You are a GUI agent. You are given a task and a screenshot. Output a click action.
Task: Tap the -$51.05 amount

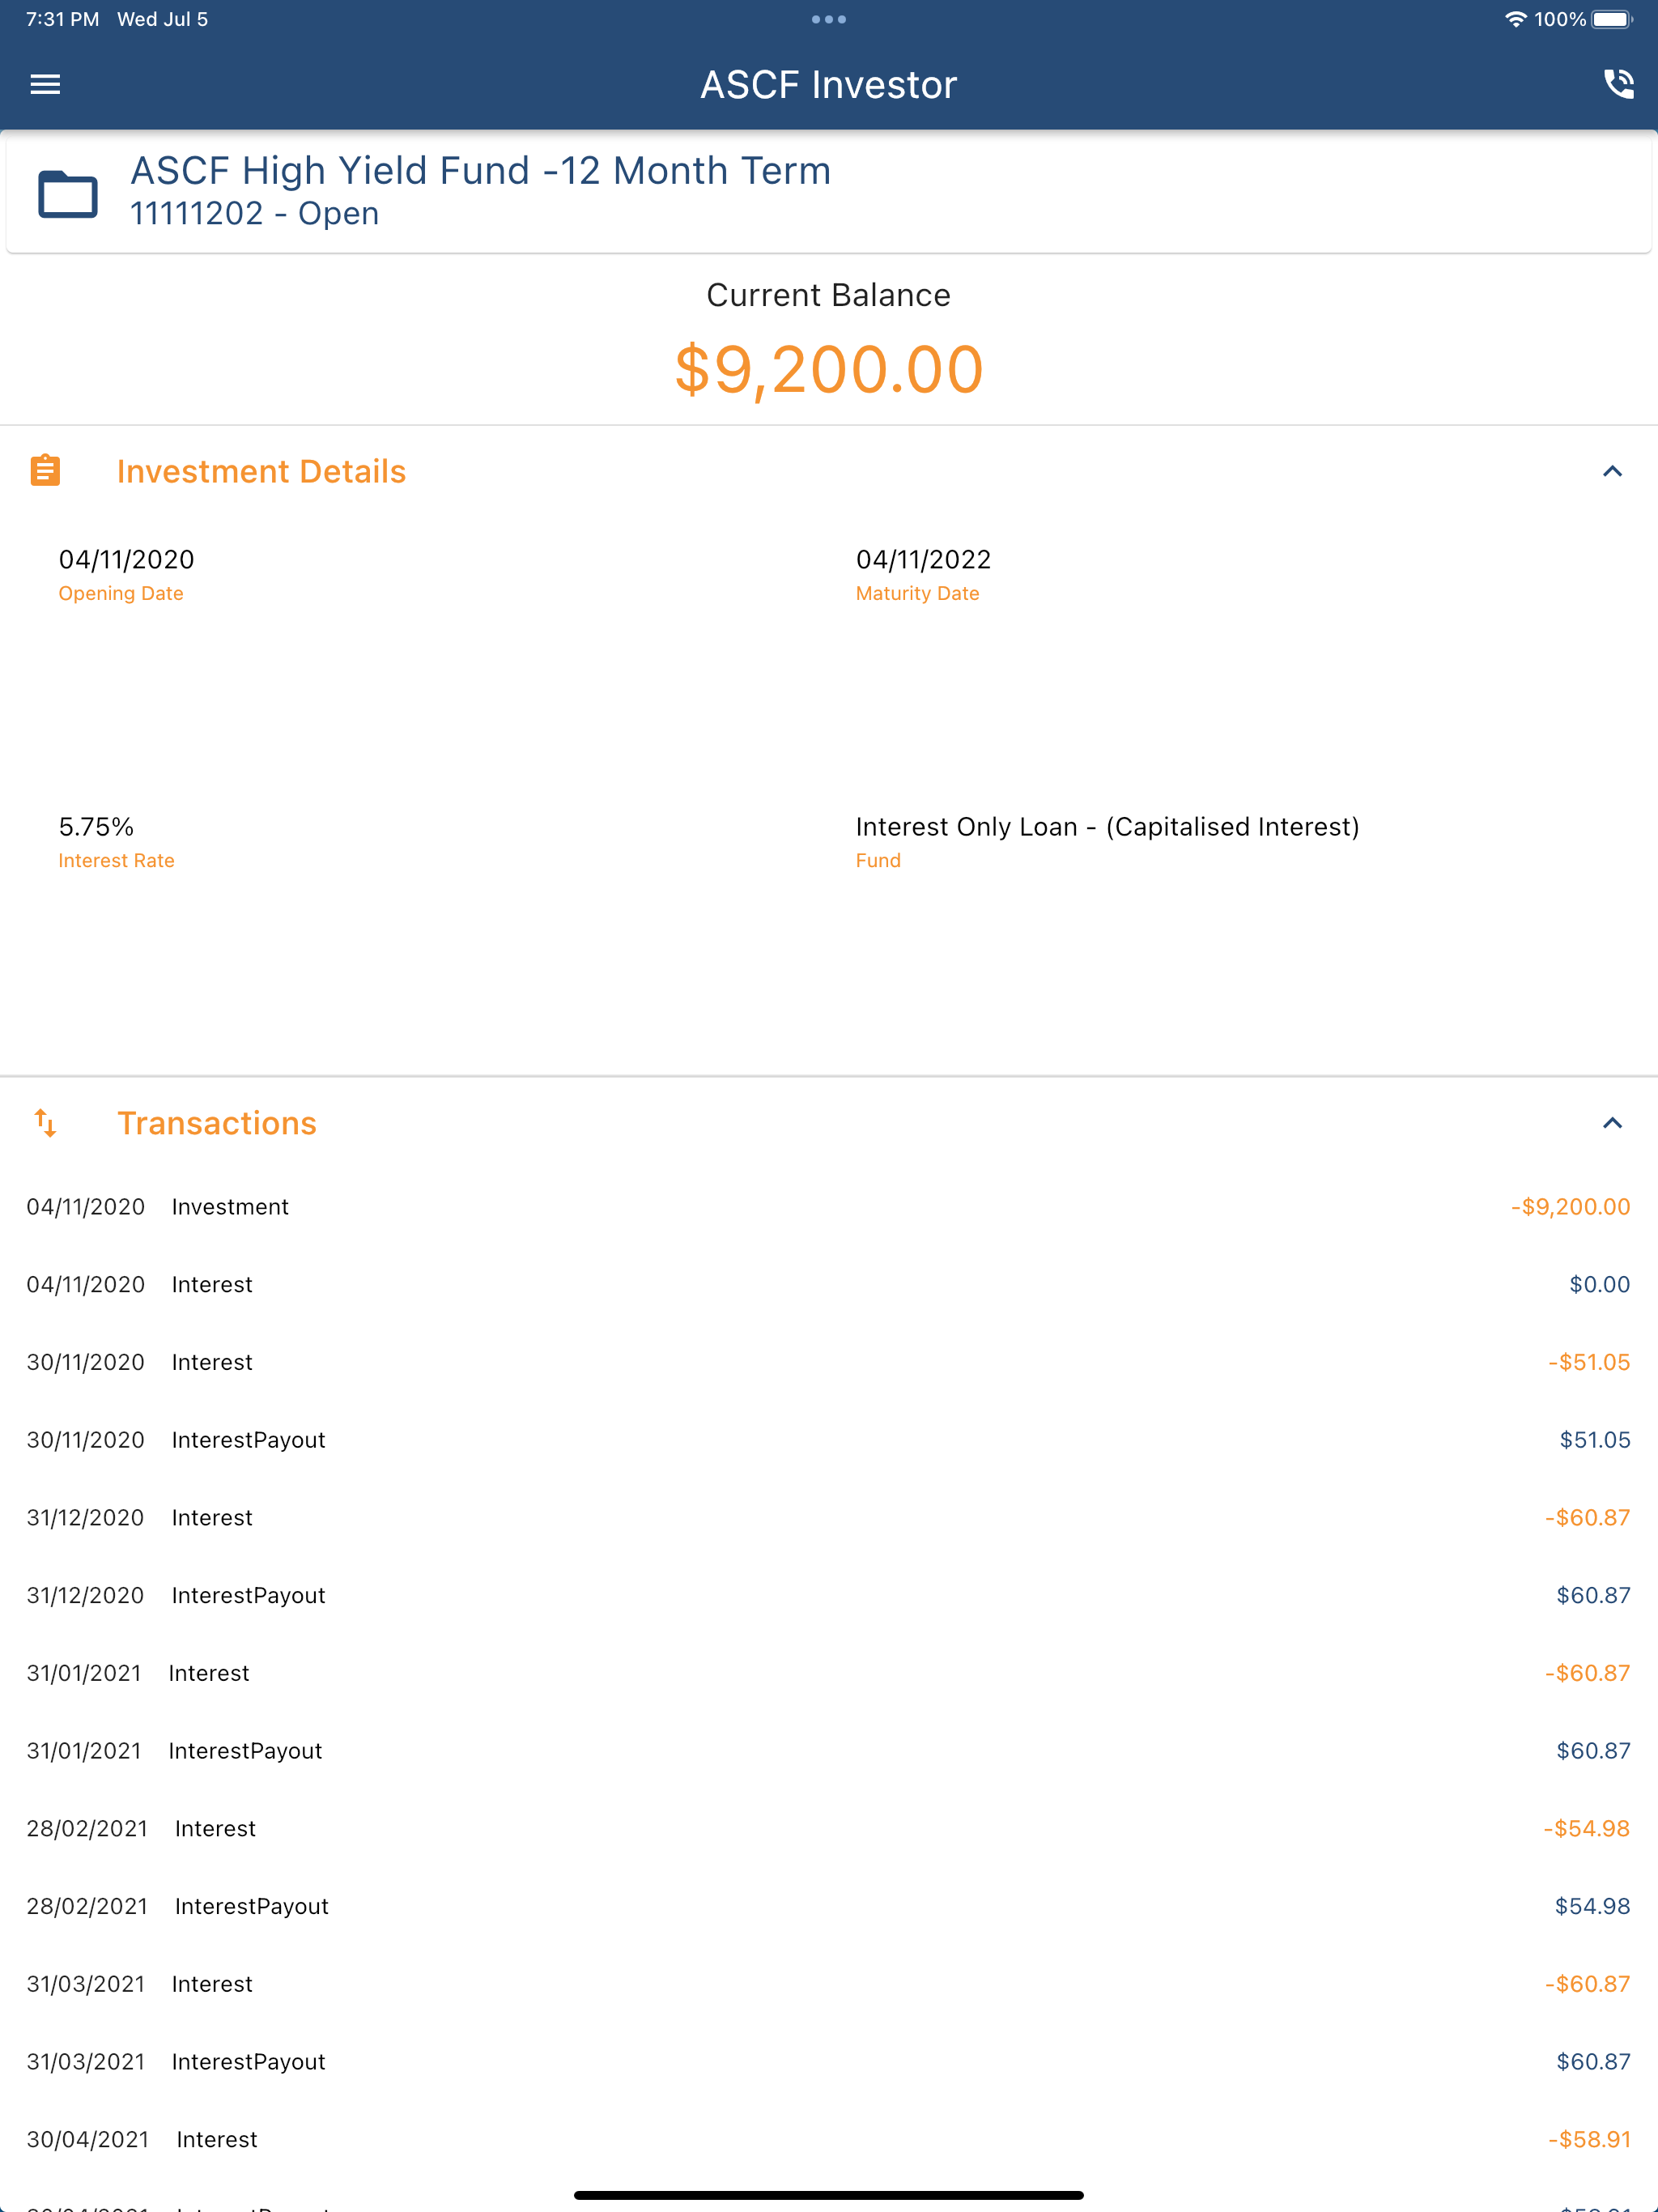1589,1362
